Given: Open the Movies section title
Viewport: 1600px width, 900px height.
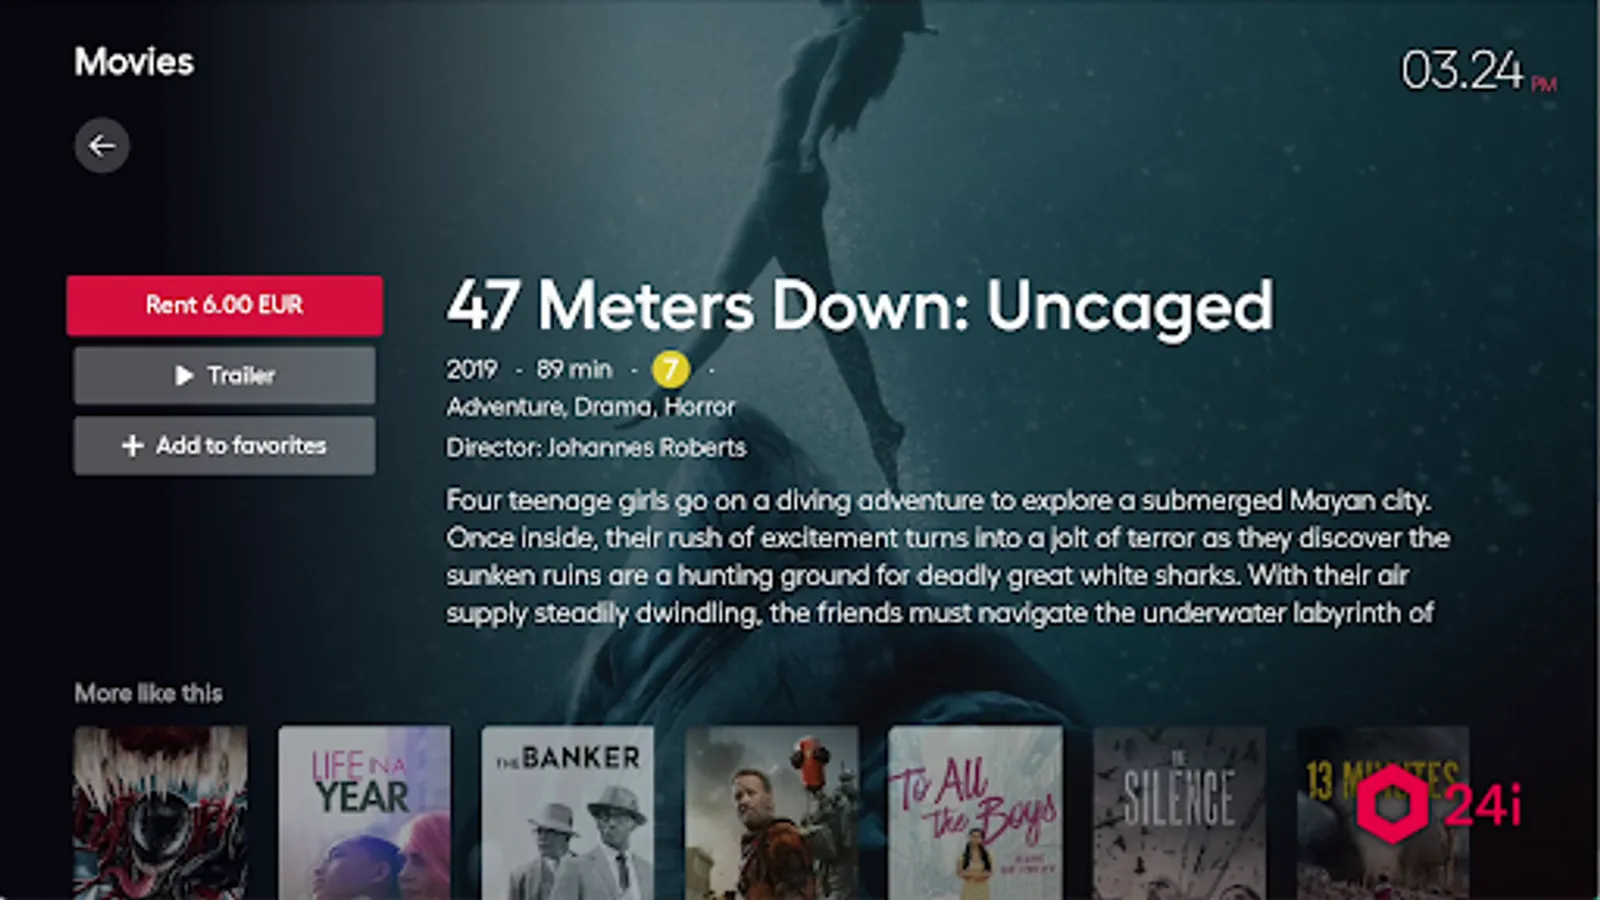Looking at the screenshot, I should click(x=134, y=62).
